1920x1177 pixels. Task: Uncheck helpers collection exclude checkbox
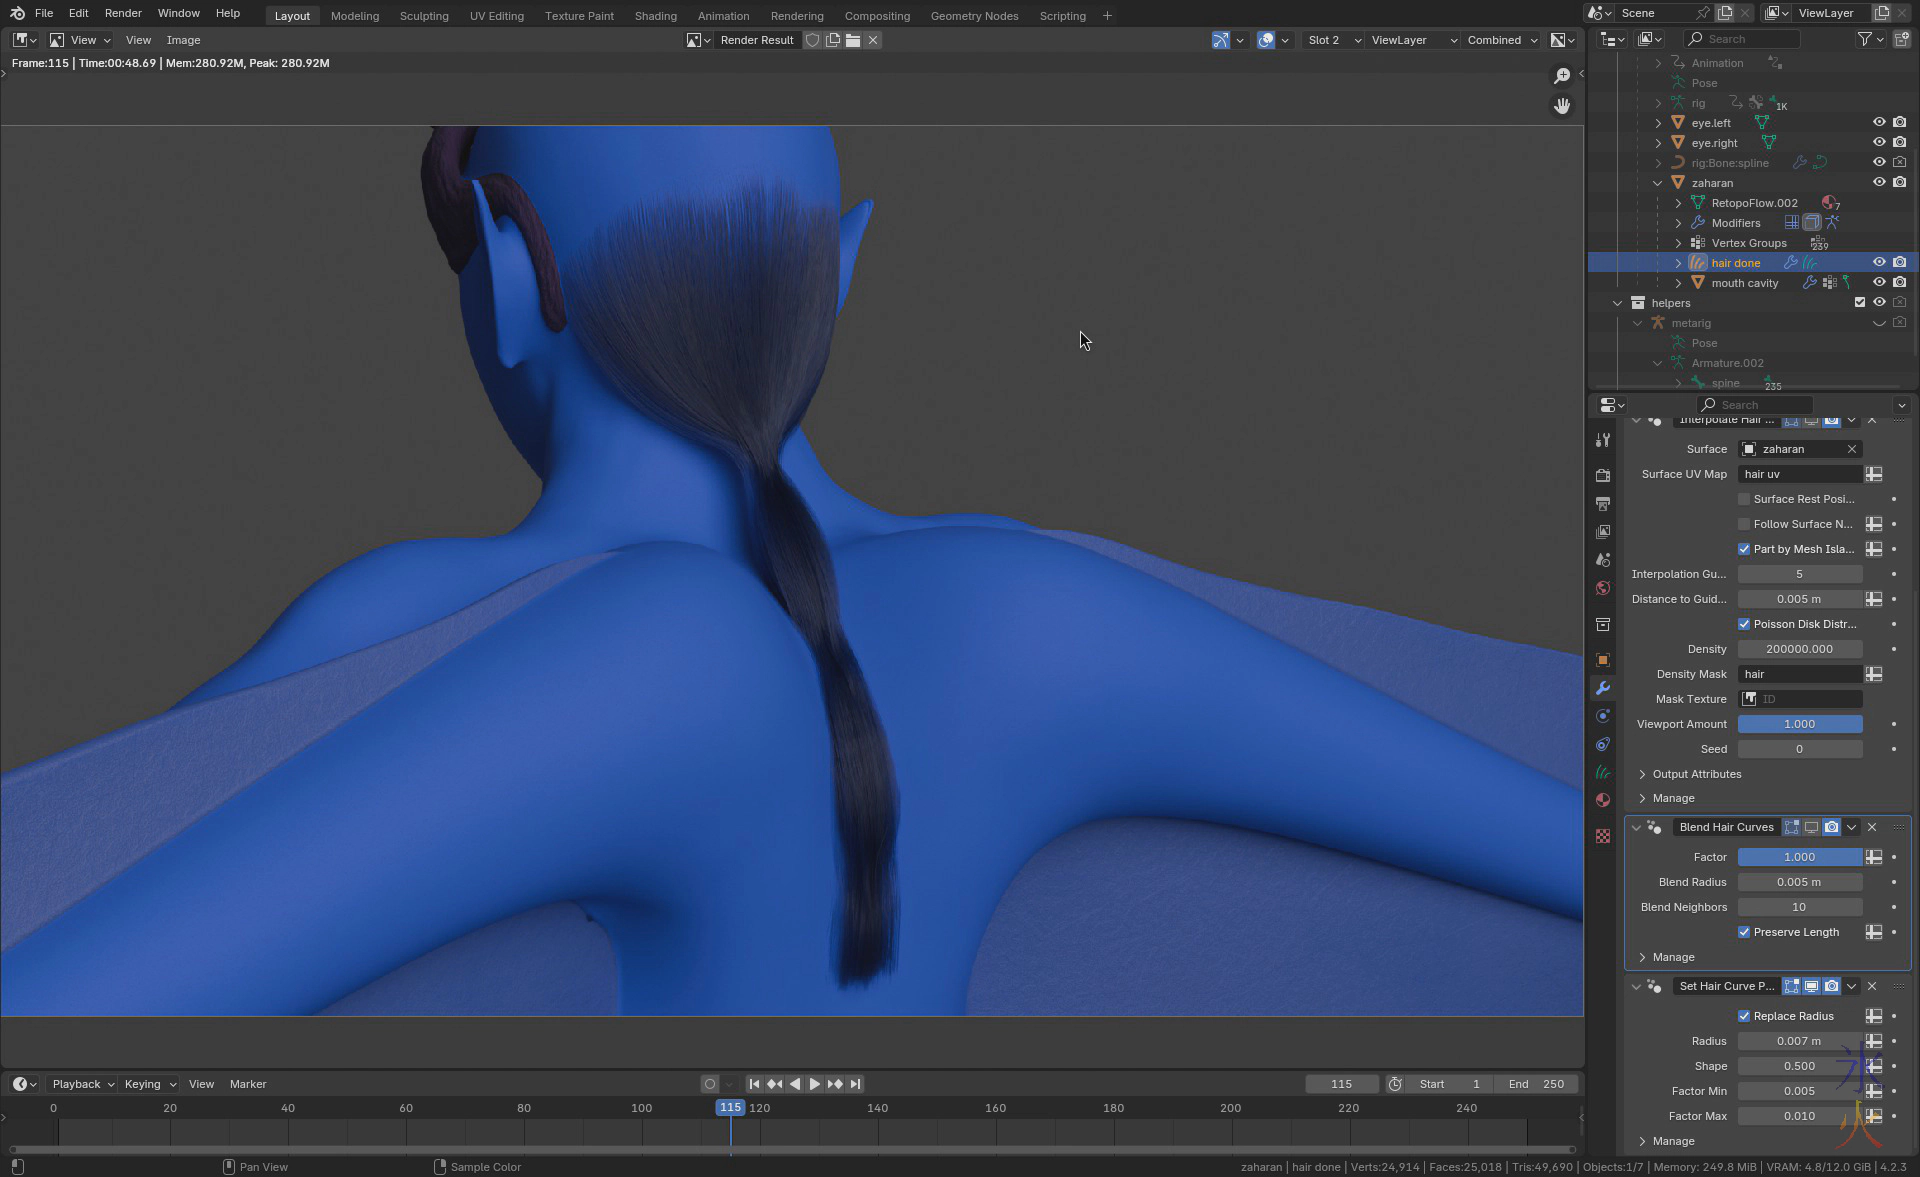[x=1860, y=303]
